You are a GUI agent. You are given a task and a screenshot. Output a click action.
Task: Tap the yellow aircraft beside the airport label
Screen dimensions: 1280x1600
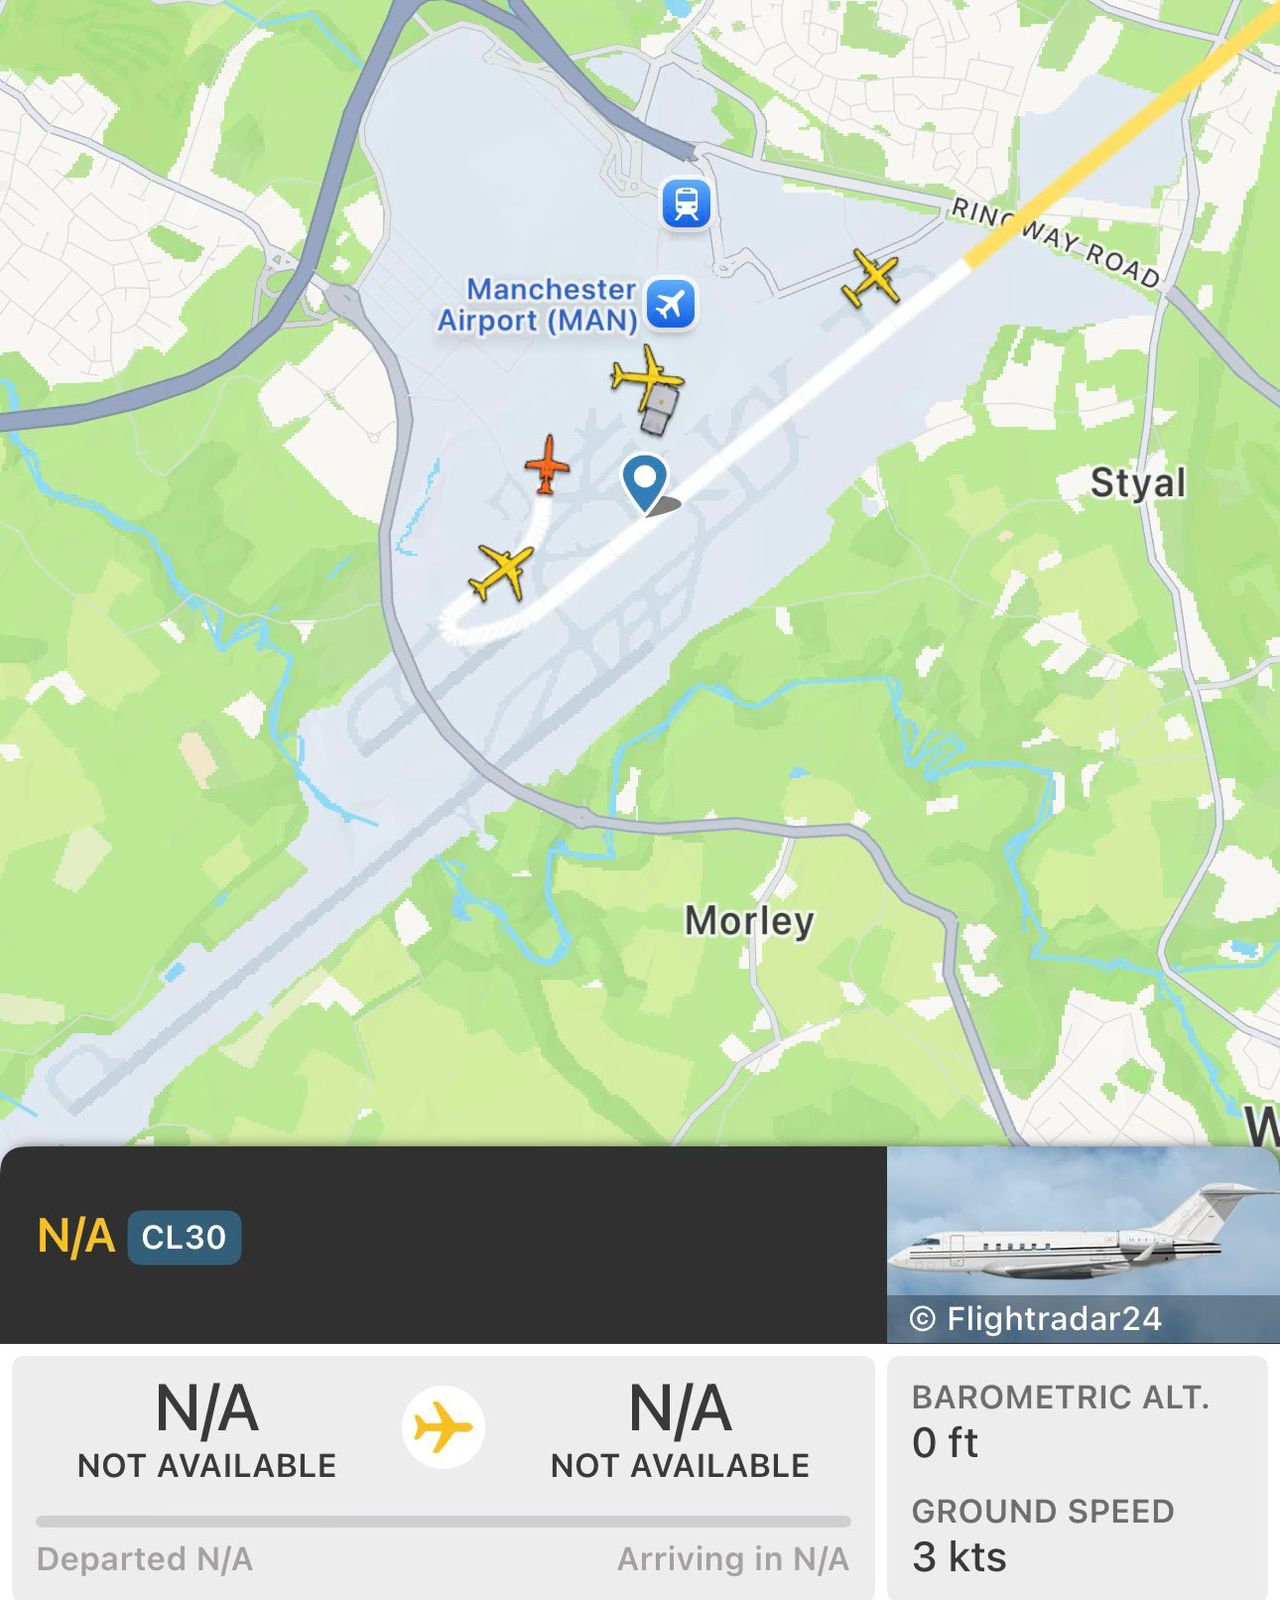tap(647, 377)
